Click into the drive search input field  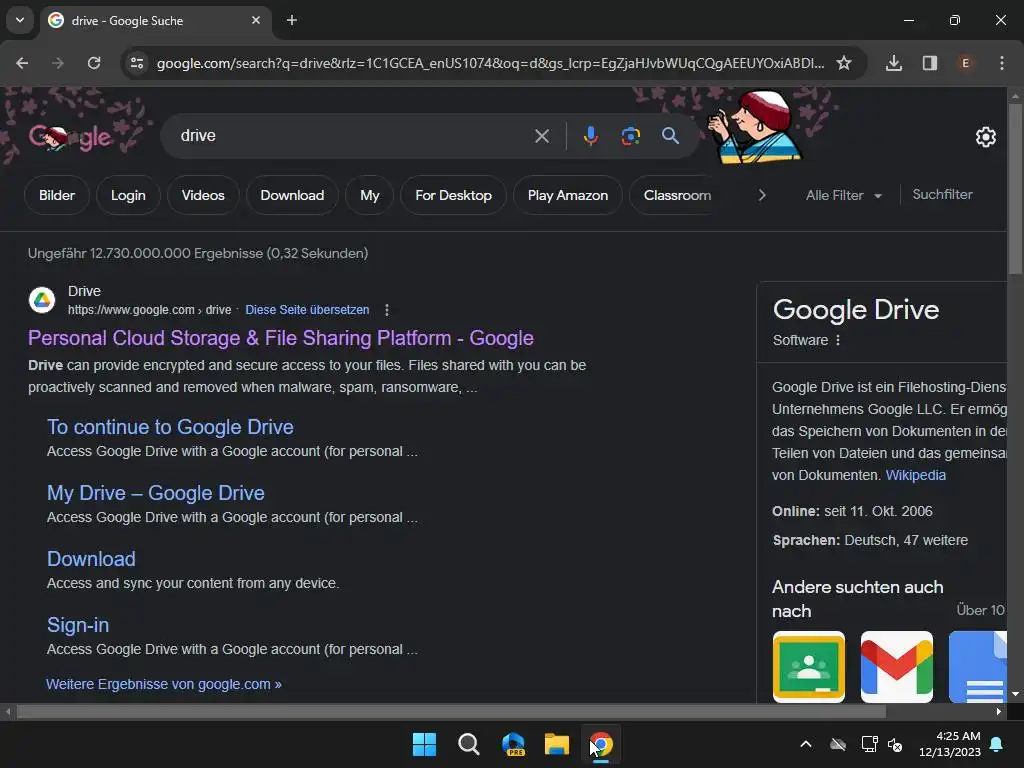(x=353, y=136)
